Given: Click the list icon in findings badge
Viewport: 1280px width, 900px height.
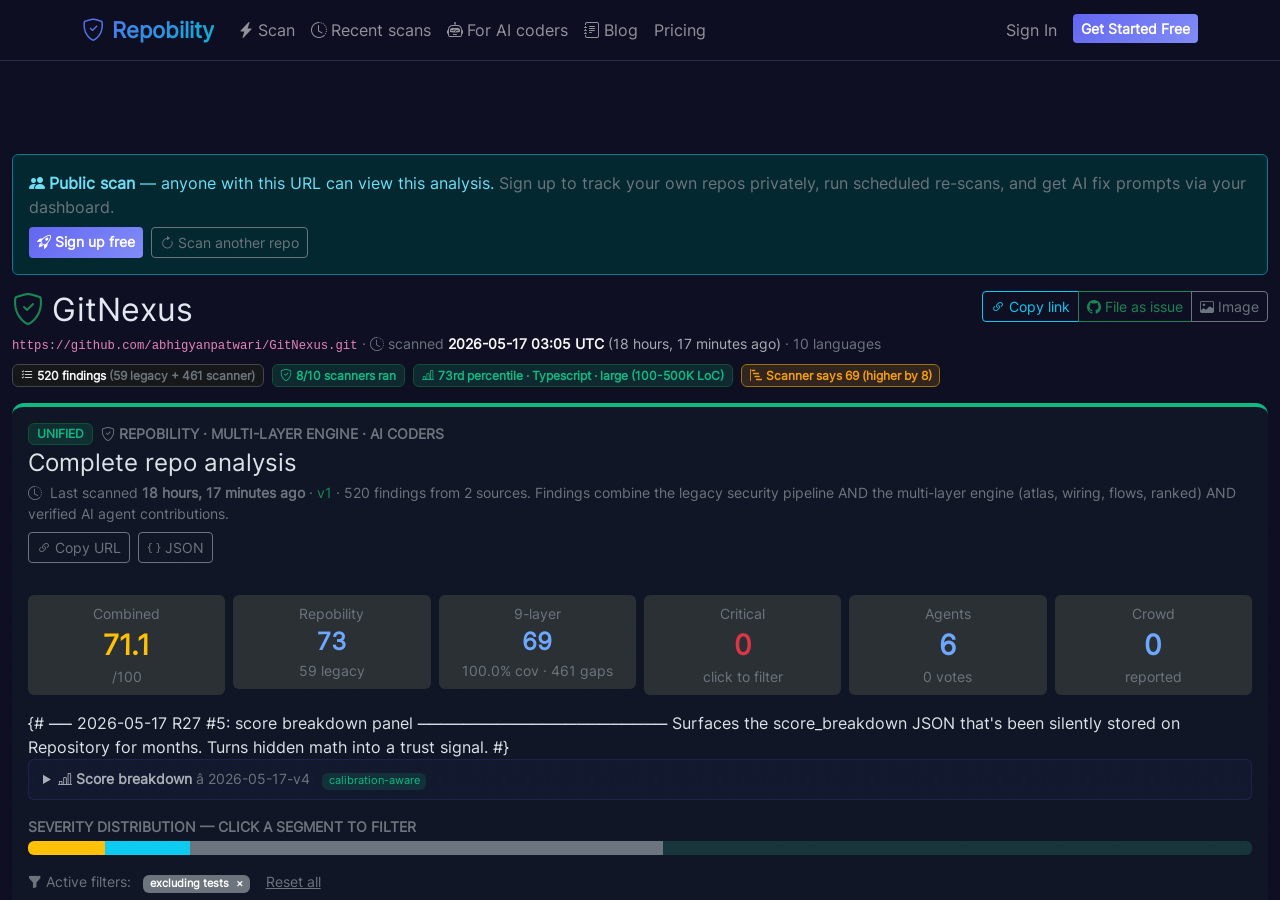Looking at the screenshot, I should tap(27, 375).
